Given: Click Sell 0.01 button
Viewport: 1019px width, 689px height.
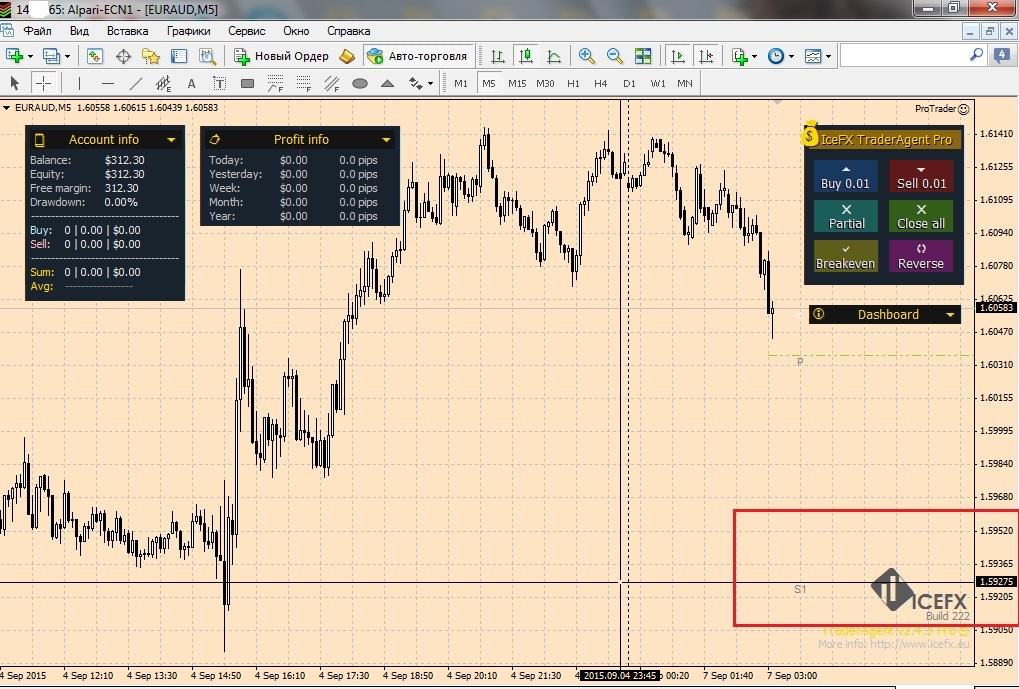Looking at the screenshot, I should click(x=922, y=176).
